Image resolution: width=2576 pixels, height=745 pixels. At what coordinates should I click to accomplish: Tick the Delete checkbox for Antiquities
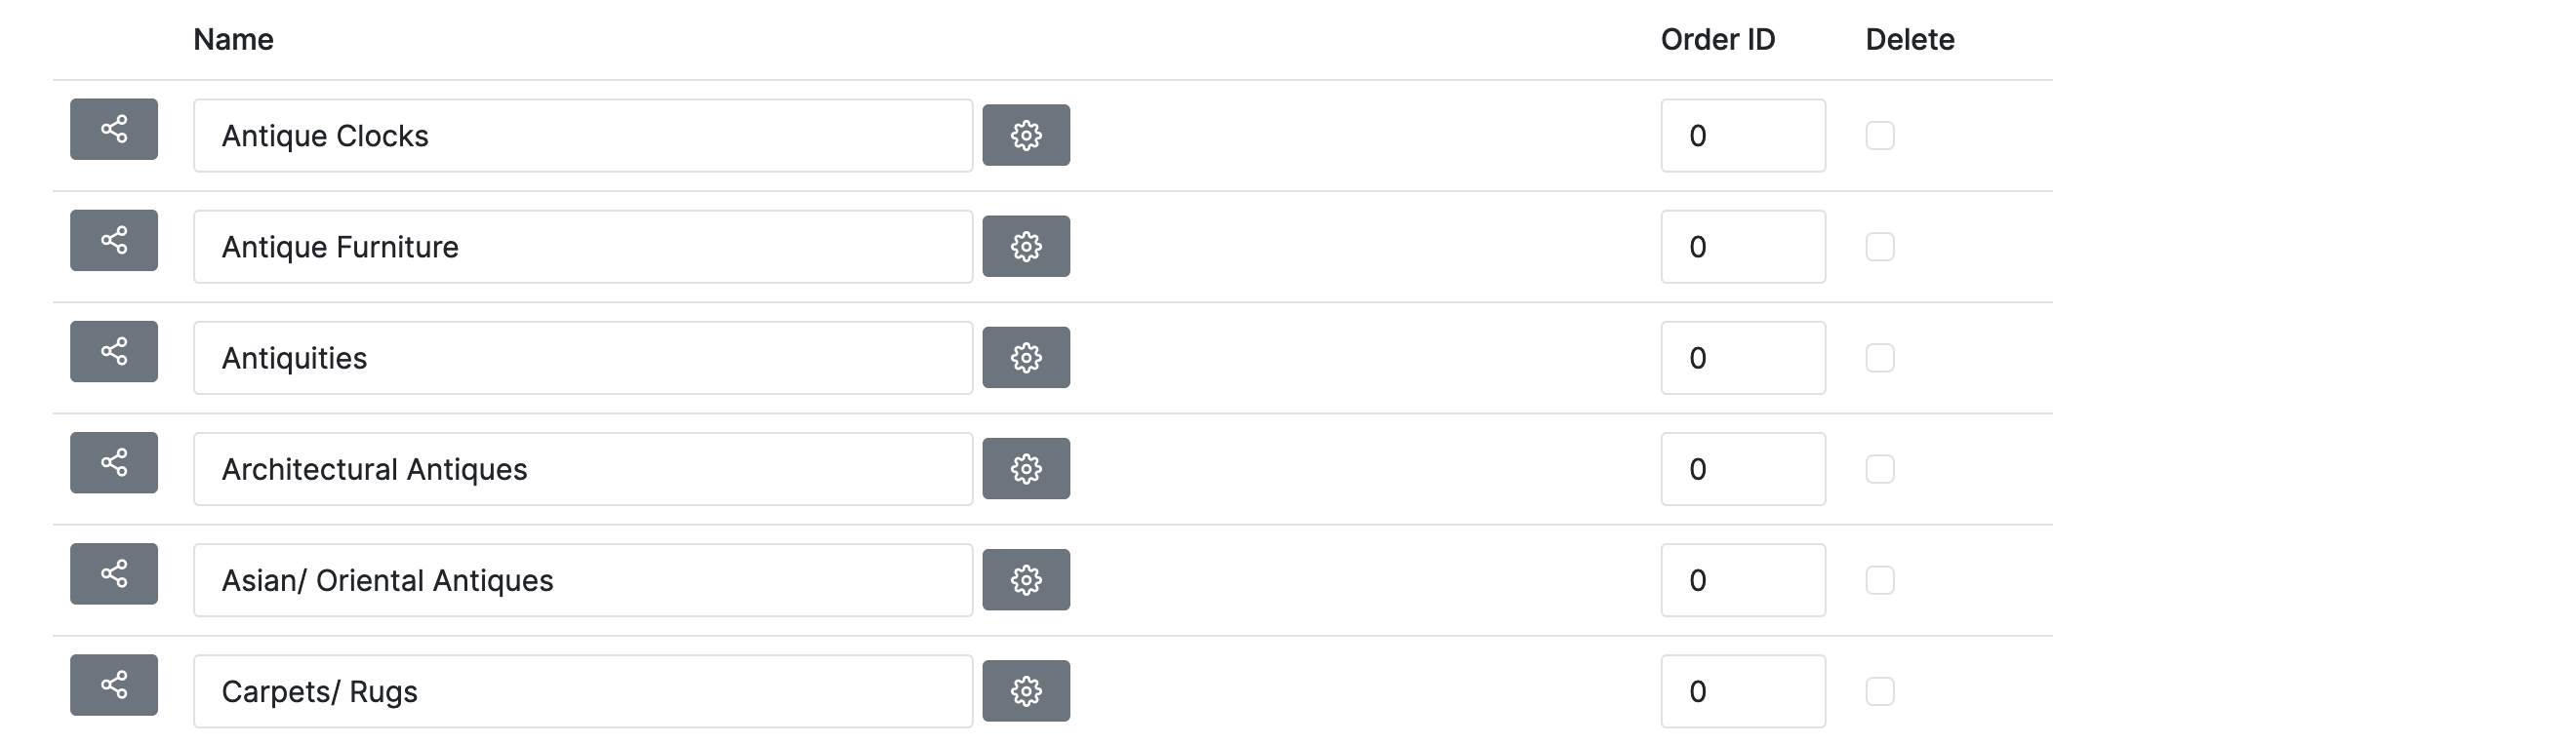[x=1880, y=357]
